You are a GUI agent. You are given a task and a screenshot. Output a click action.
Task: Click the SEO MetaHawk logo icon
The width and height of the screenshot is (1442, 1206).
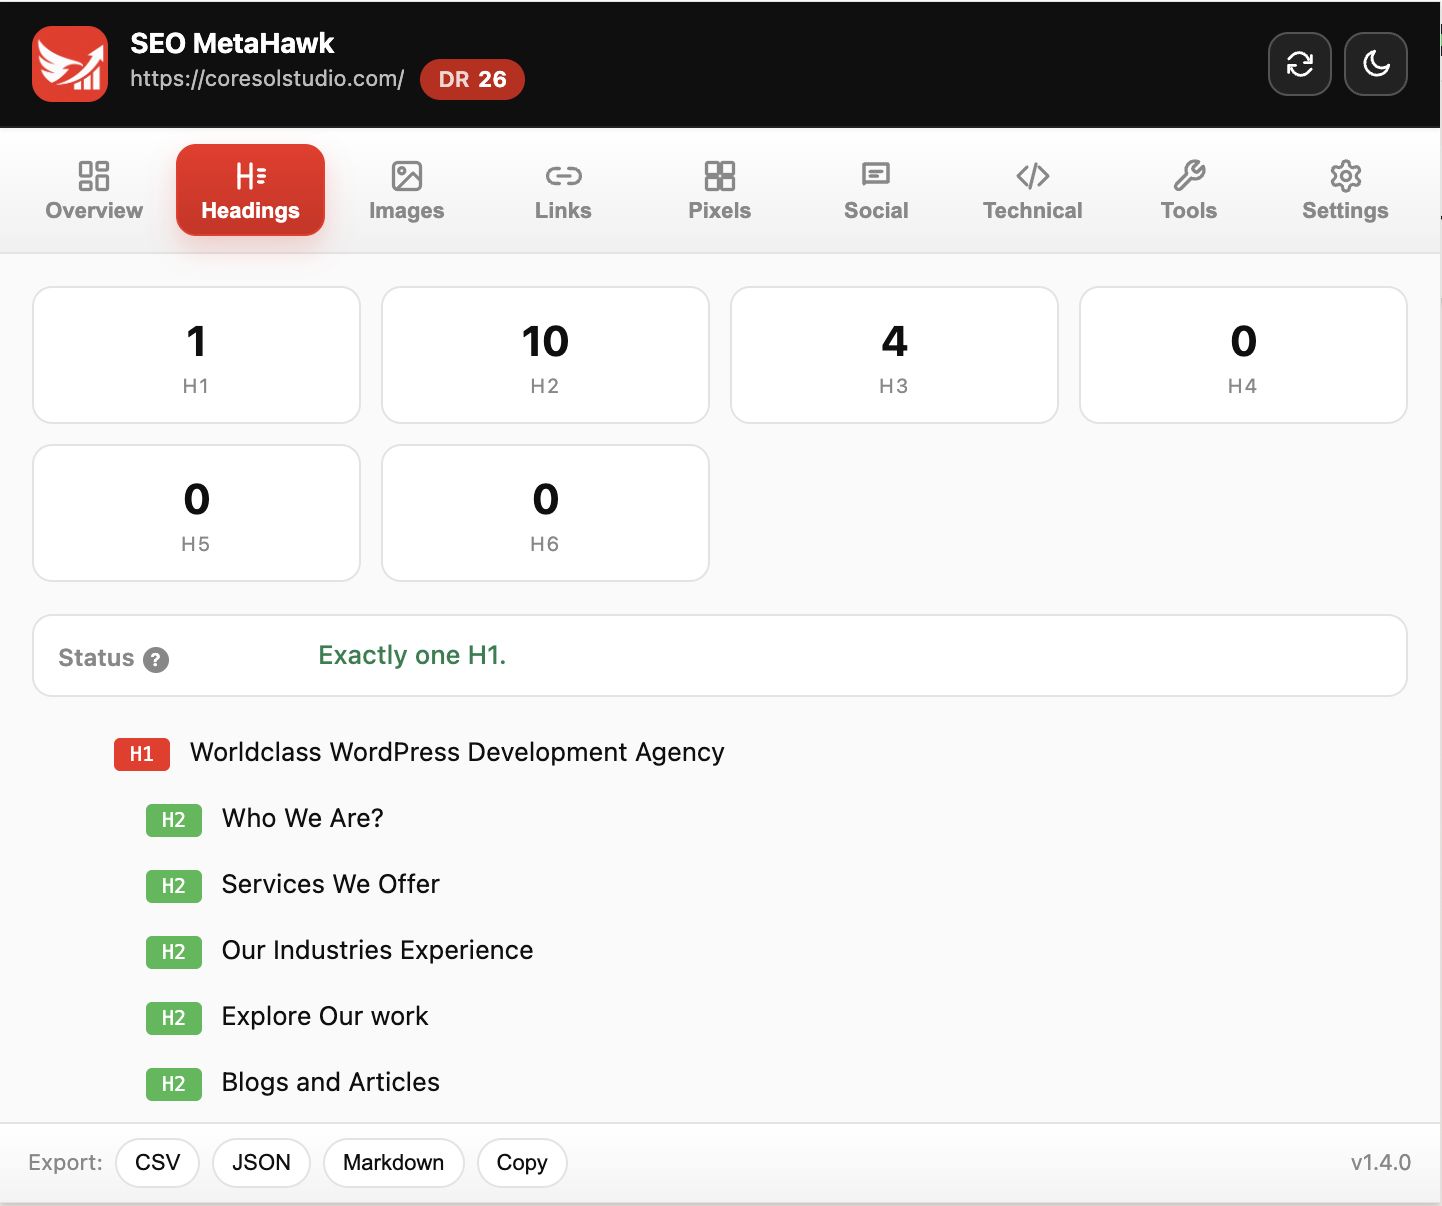70,64
